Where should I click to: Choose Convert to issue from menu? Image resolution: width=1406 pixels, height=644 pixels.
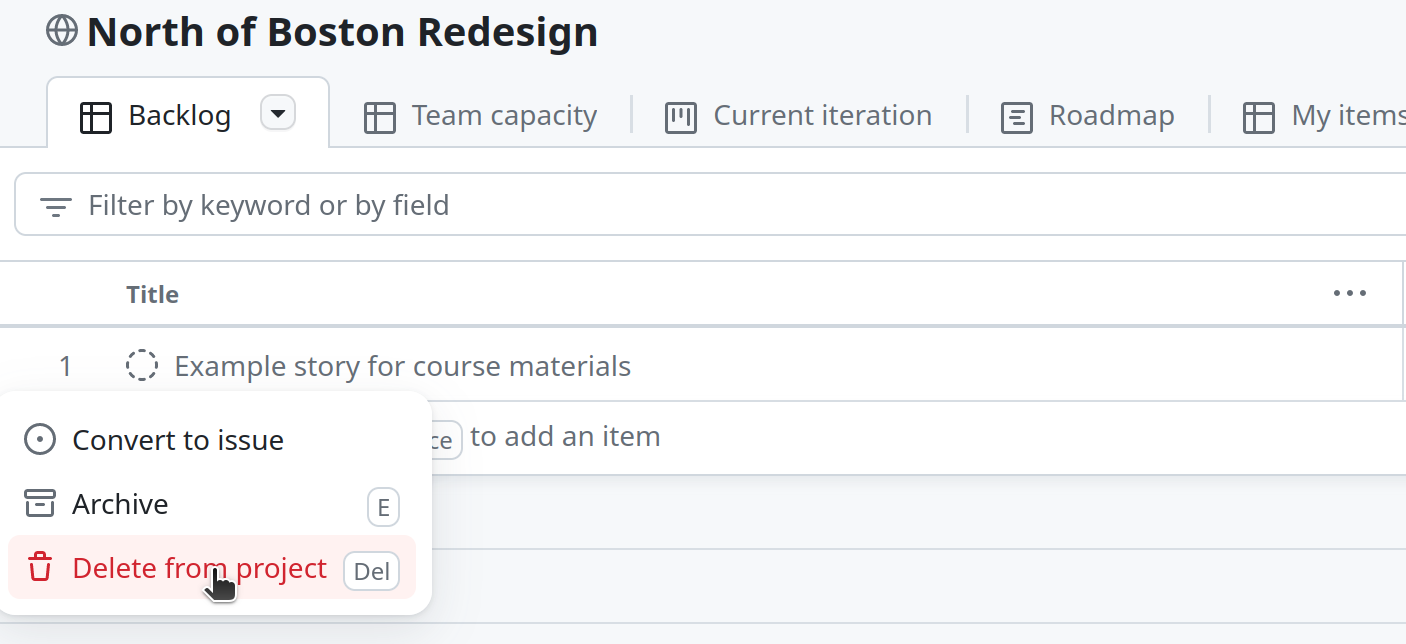[x=178, y=440]
